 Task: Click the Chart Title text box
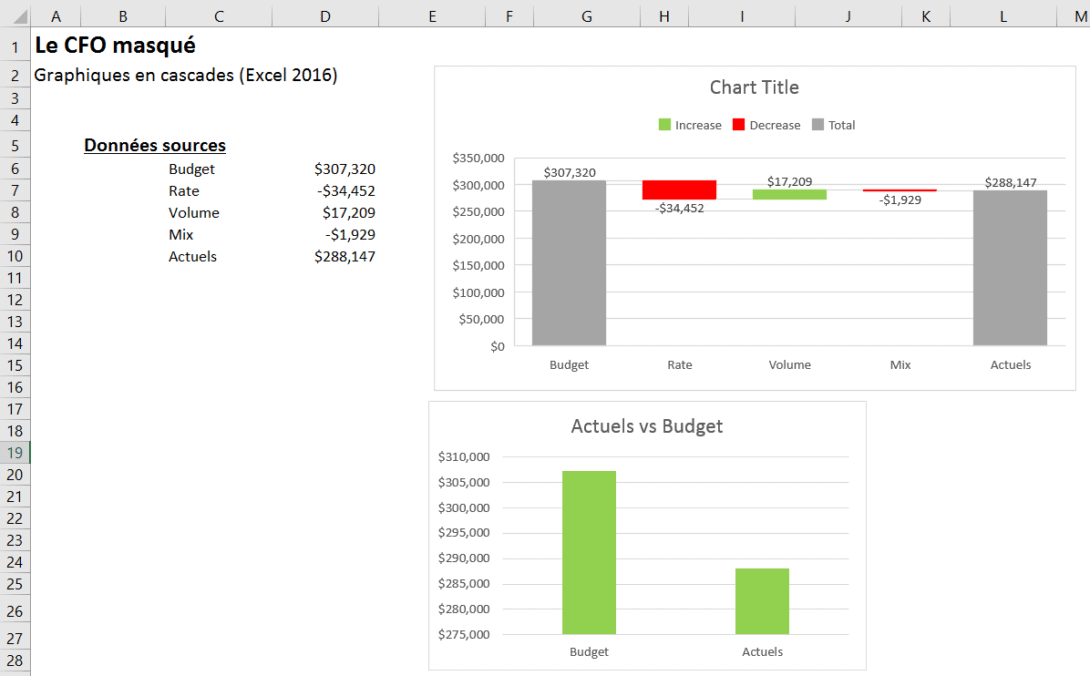754,87
